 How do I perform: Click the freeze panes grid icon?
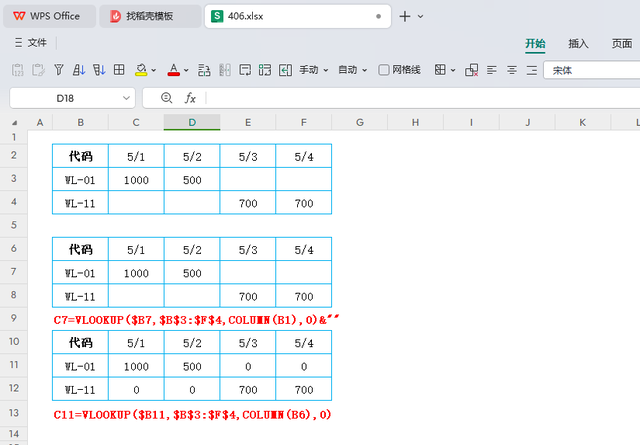(440, 70)
